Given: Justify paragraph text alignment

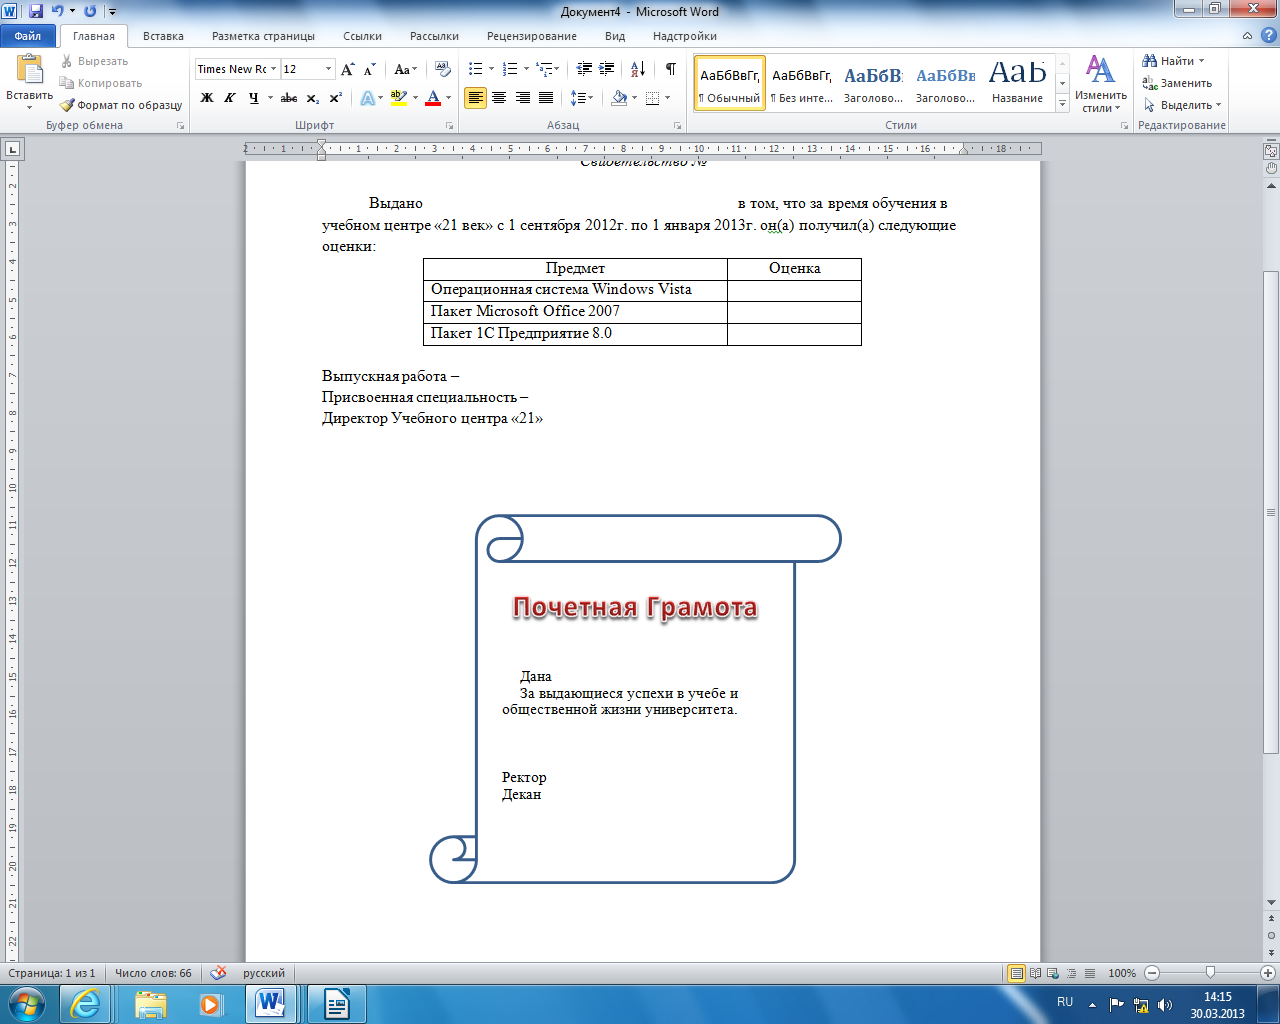Looking at the screenshot, I should click(x=546, y=98).
